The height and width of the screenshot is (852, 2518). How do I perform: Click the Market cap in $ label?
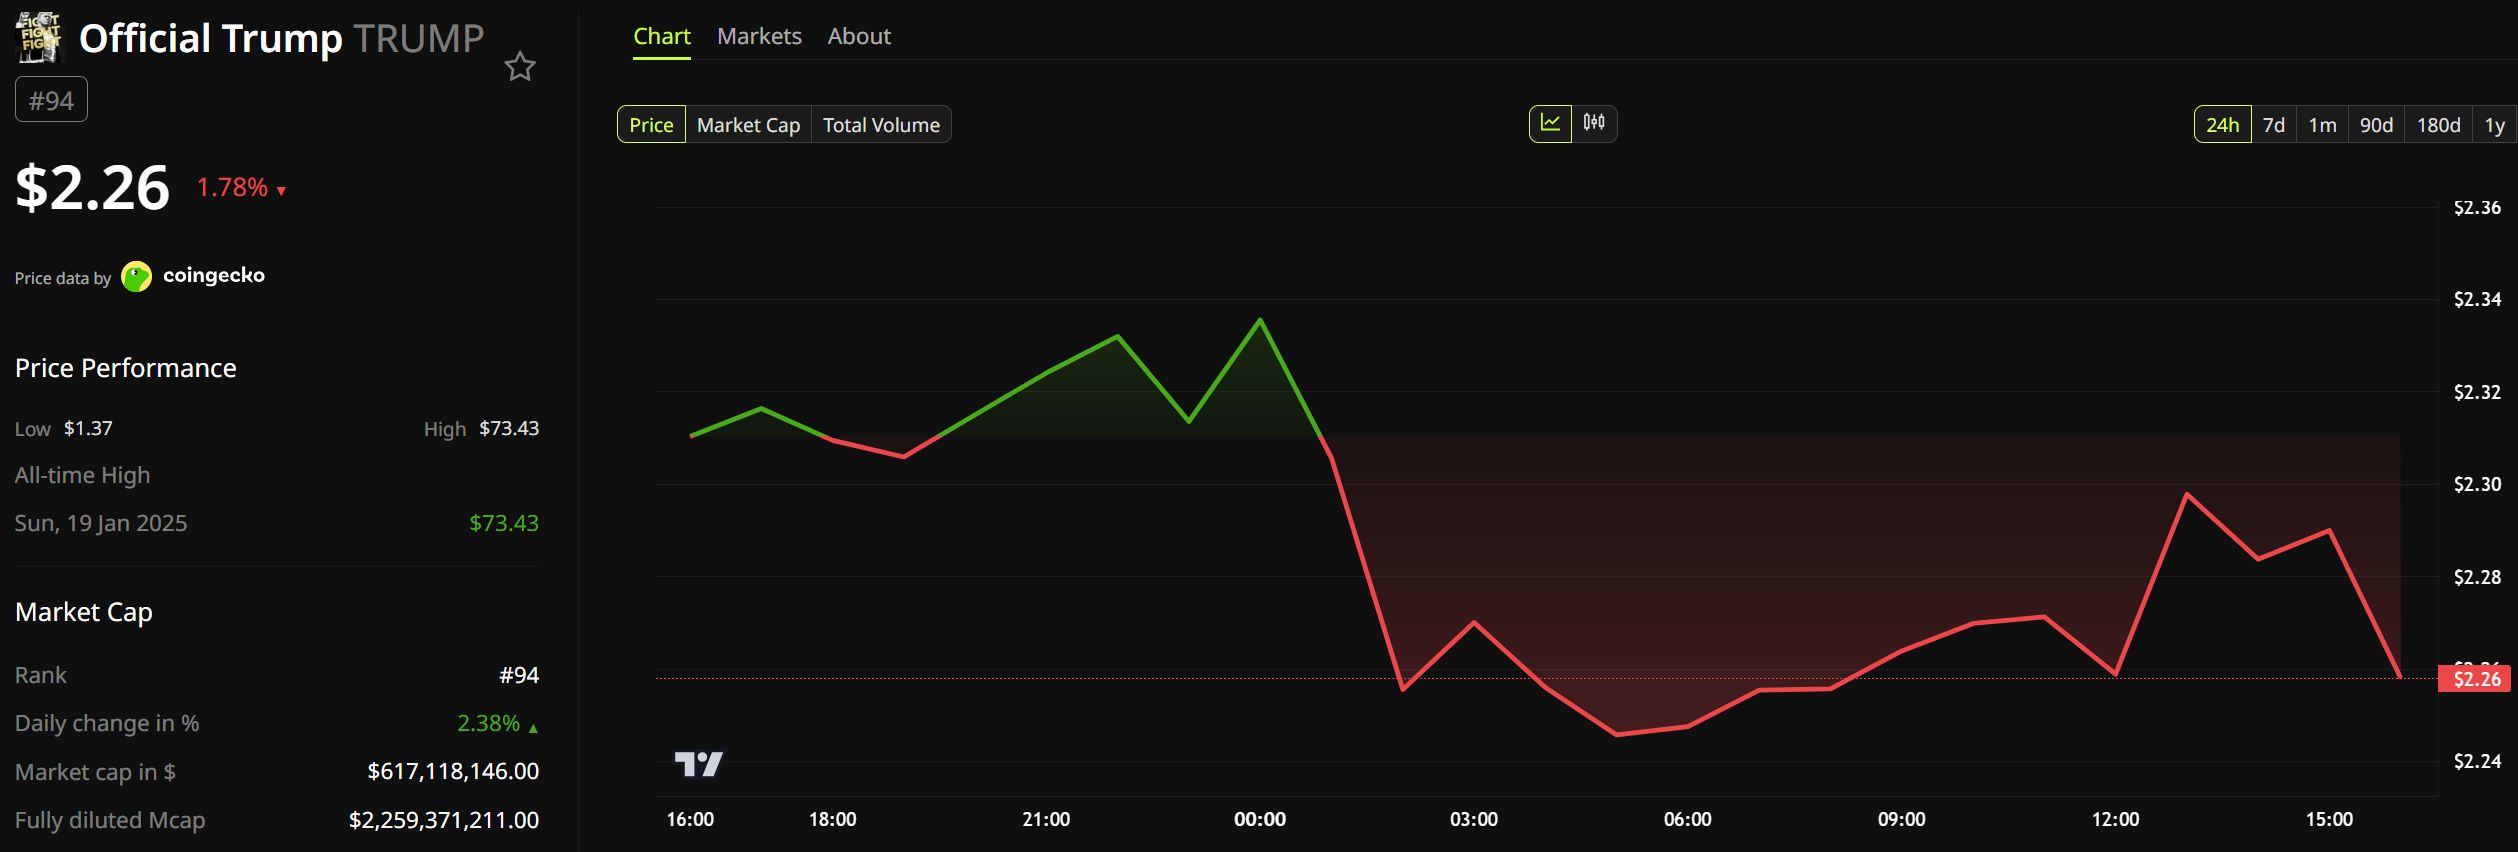(95, 772)
